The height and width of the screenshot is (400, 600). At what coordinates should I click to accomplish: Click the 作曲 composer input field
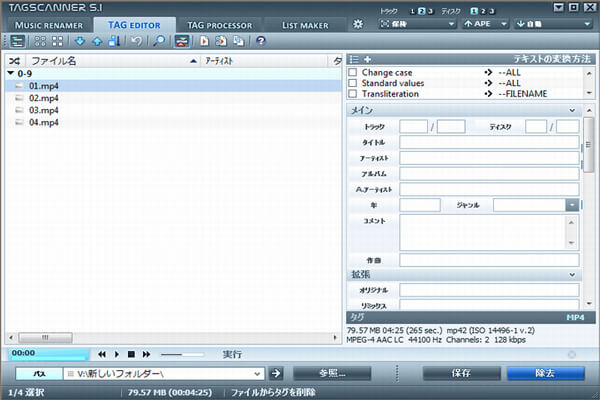click(x=489, y=260)
